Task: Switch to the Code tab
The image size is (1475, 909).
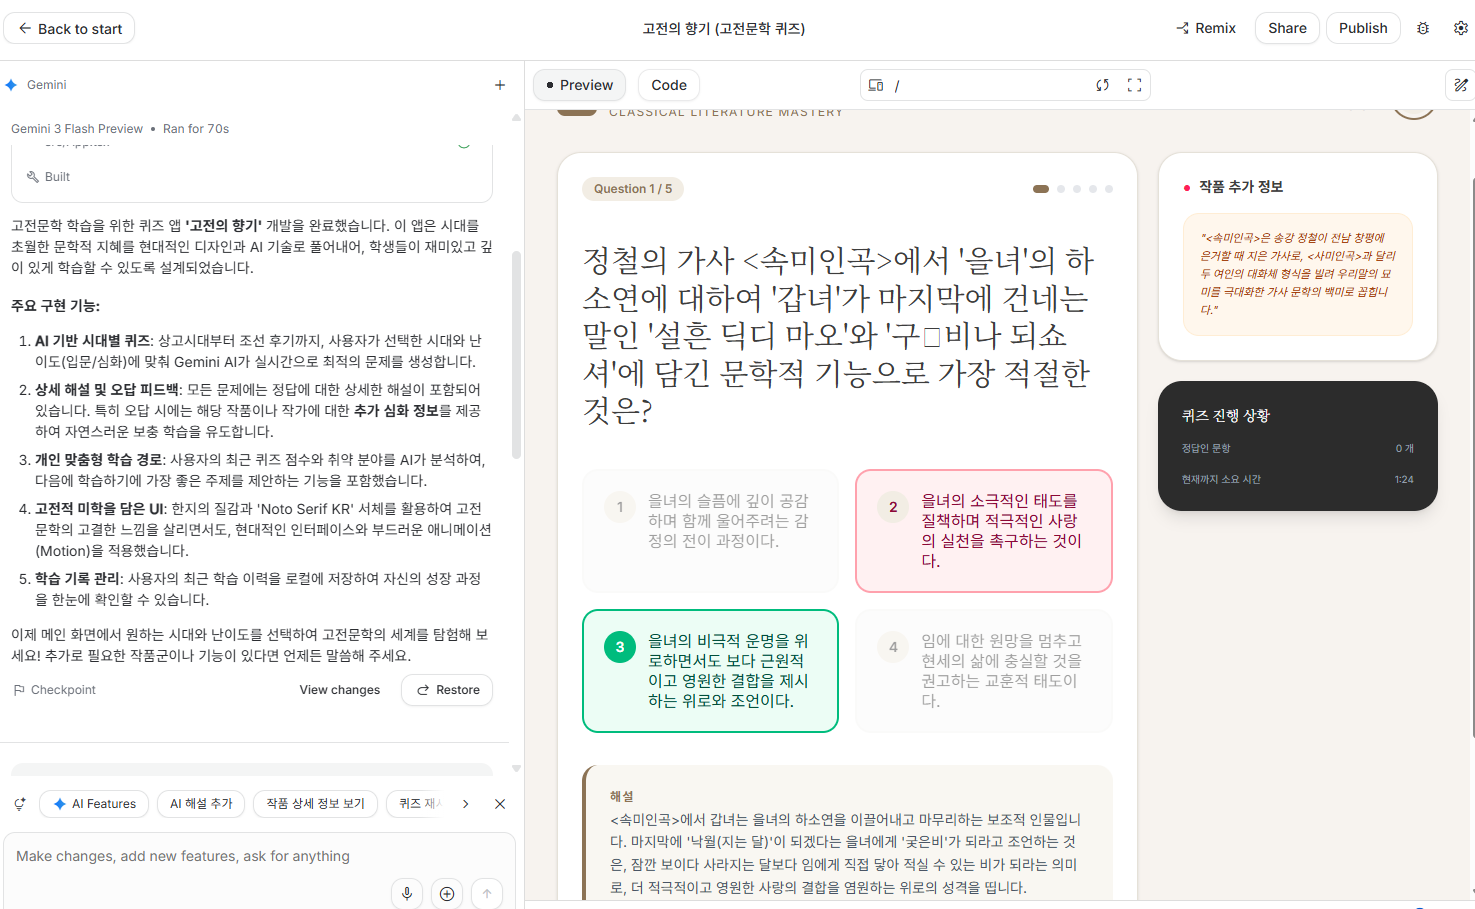Action: click(x=669, y=85)
